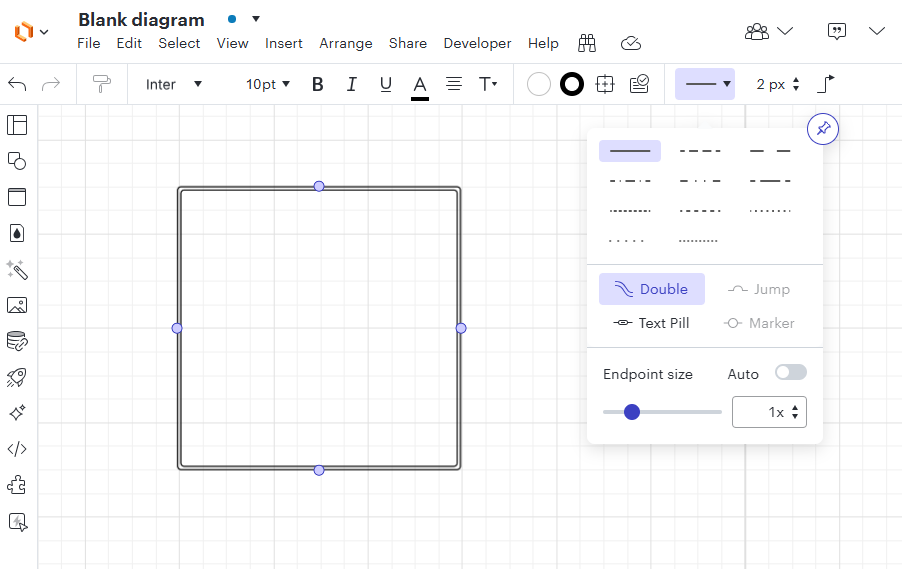Click the conditional formatting checklist icon

click(639, 84)
